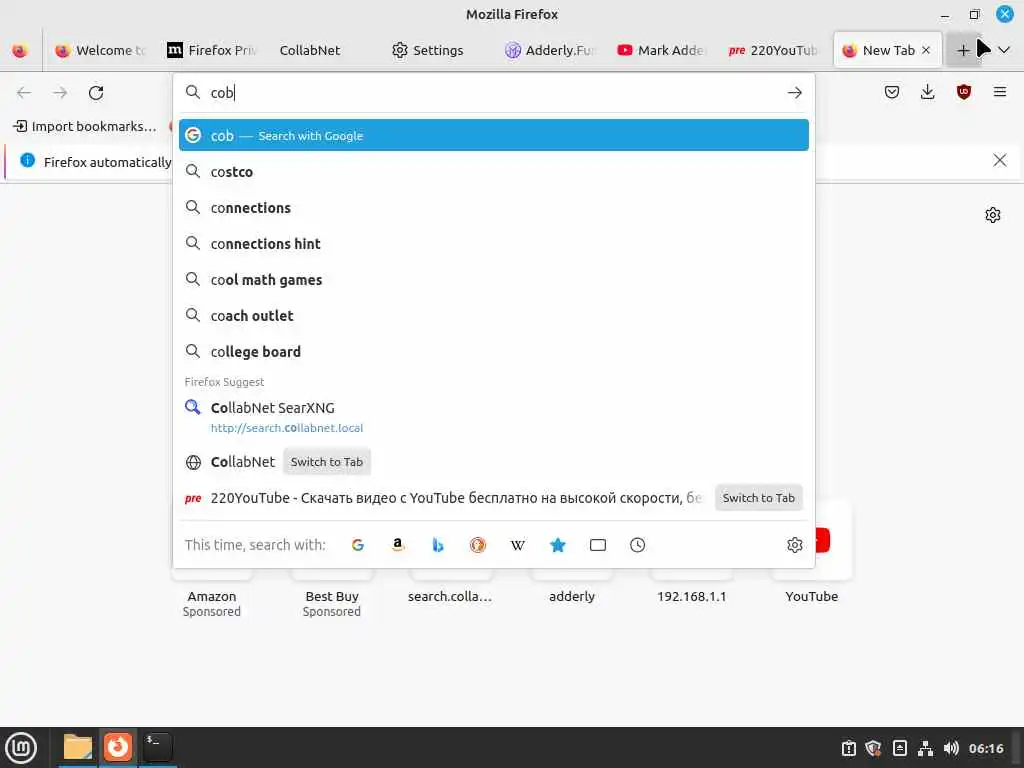Open the 192.168.1.1 shortcut
Viewport: 1024px width, 768px height.
692,596
